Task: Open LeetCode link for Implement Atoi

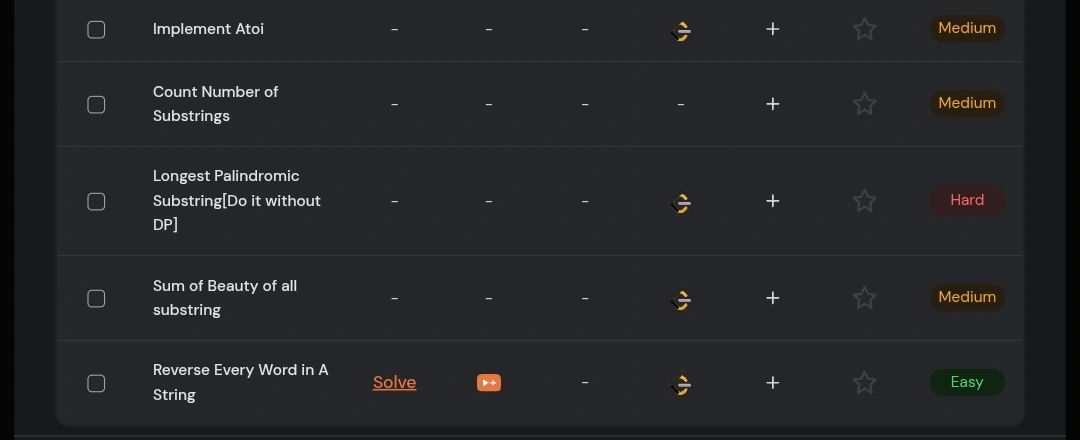Action: point(681,31)
